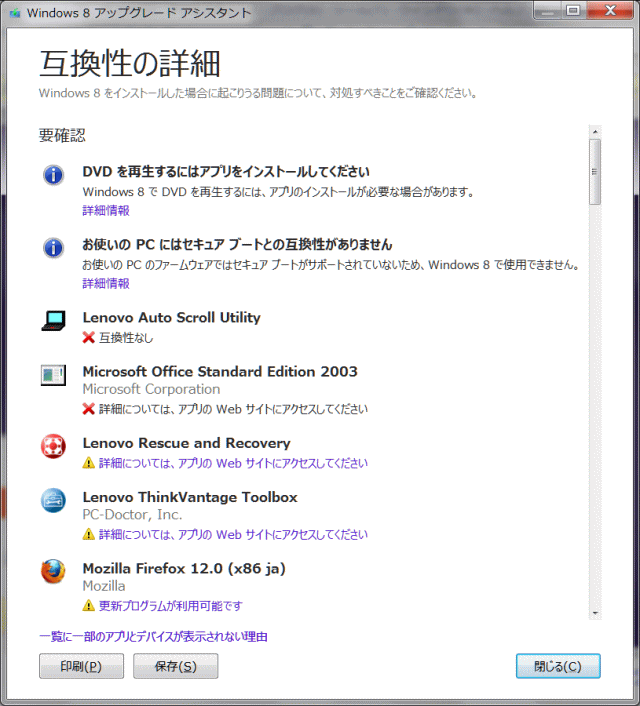Click the 閉じる(C) close button
Viewport: 640px width, 706px height.
(x=558, y=666)
